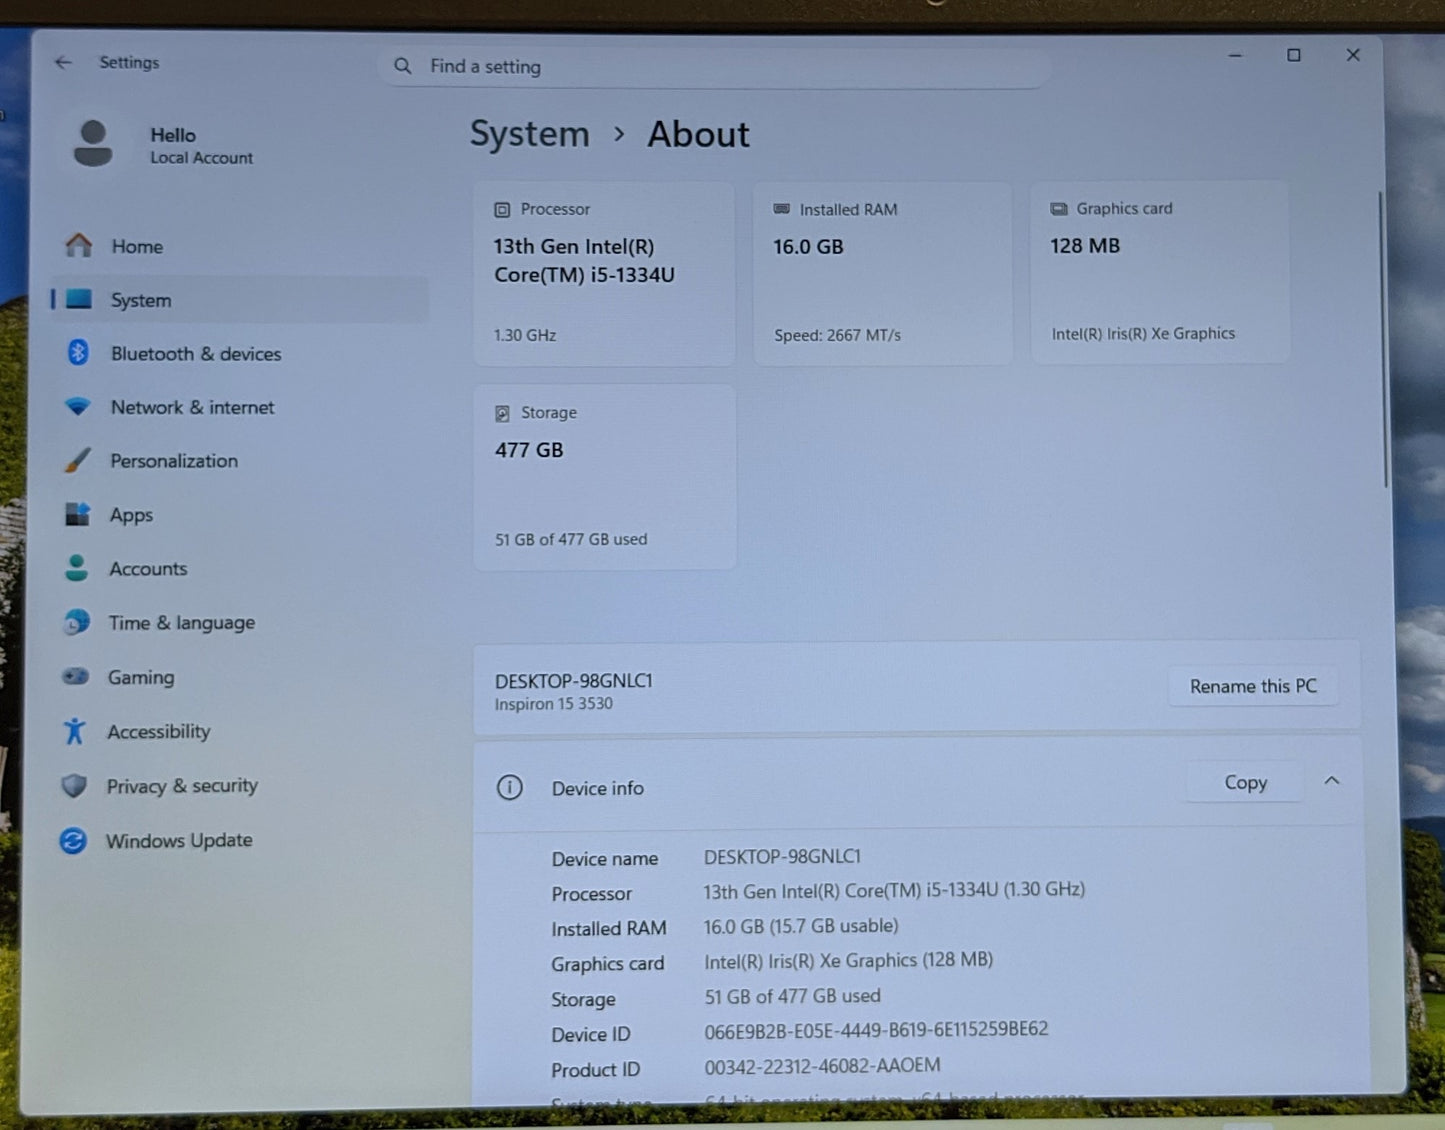Click System in the breadcrumb
The height and width of the screenshot is (1130, 1445).
pos(530,134)
